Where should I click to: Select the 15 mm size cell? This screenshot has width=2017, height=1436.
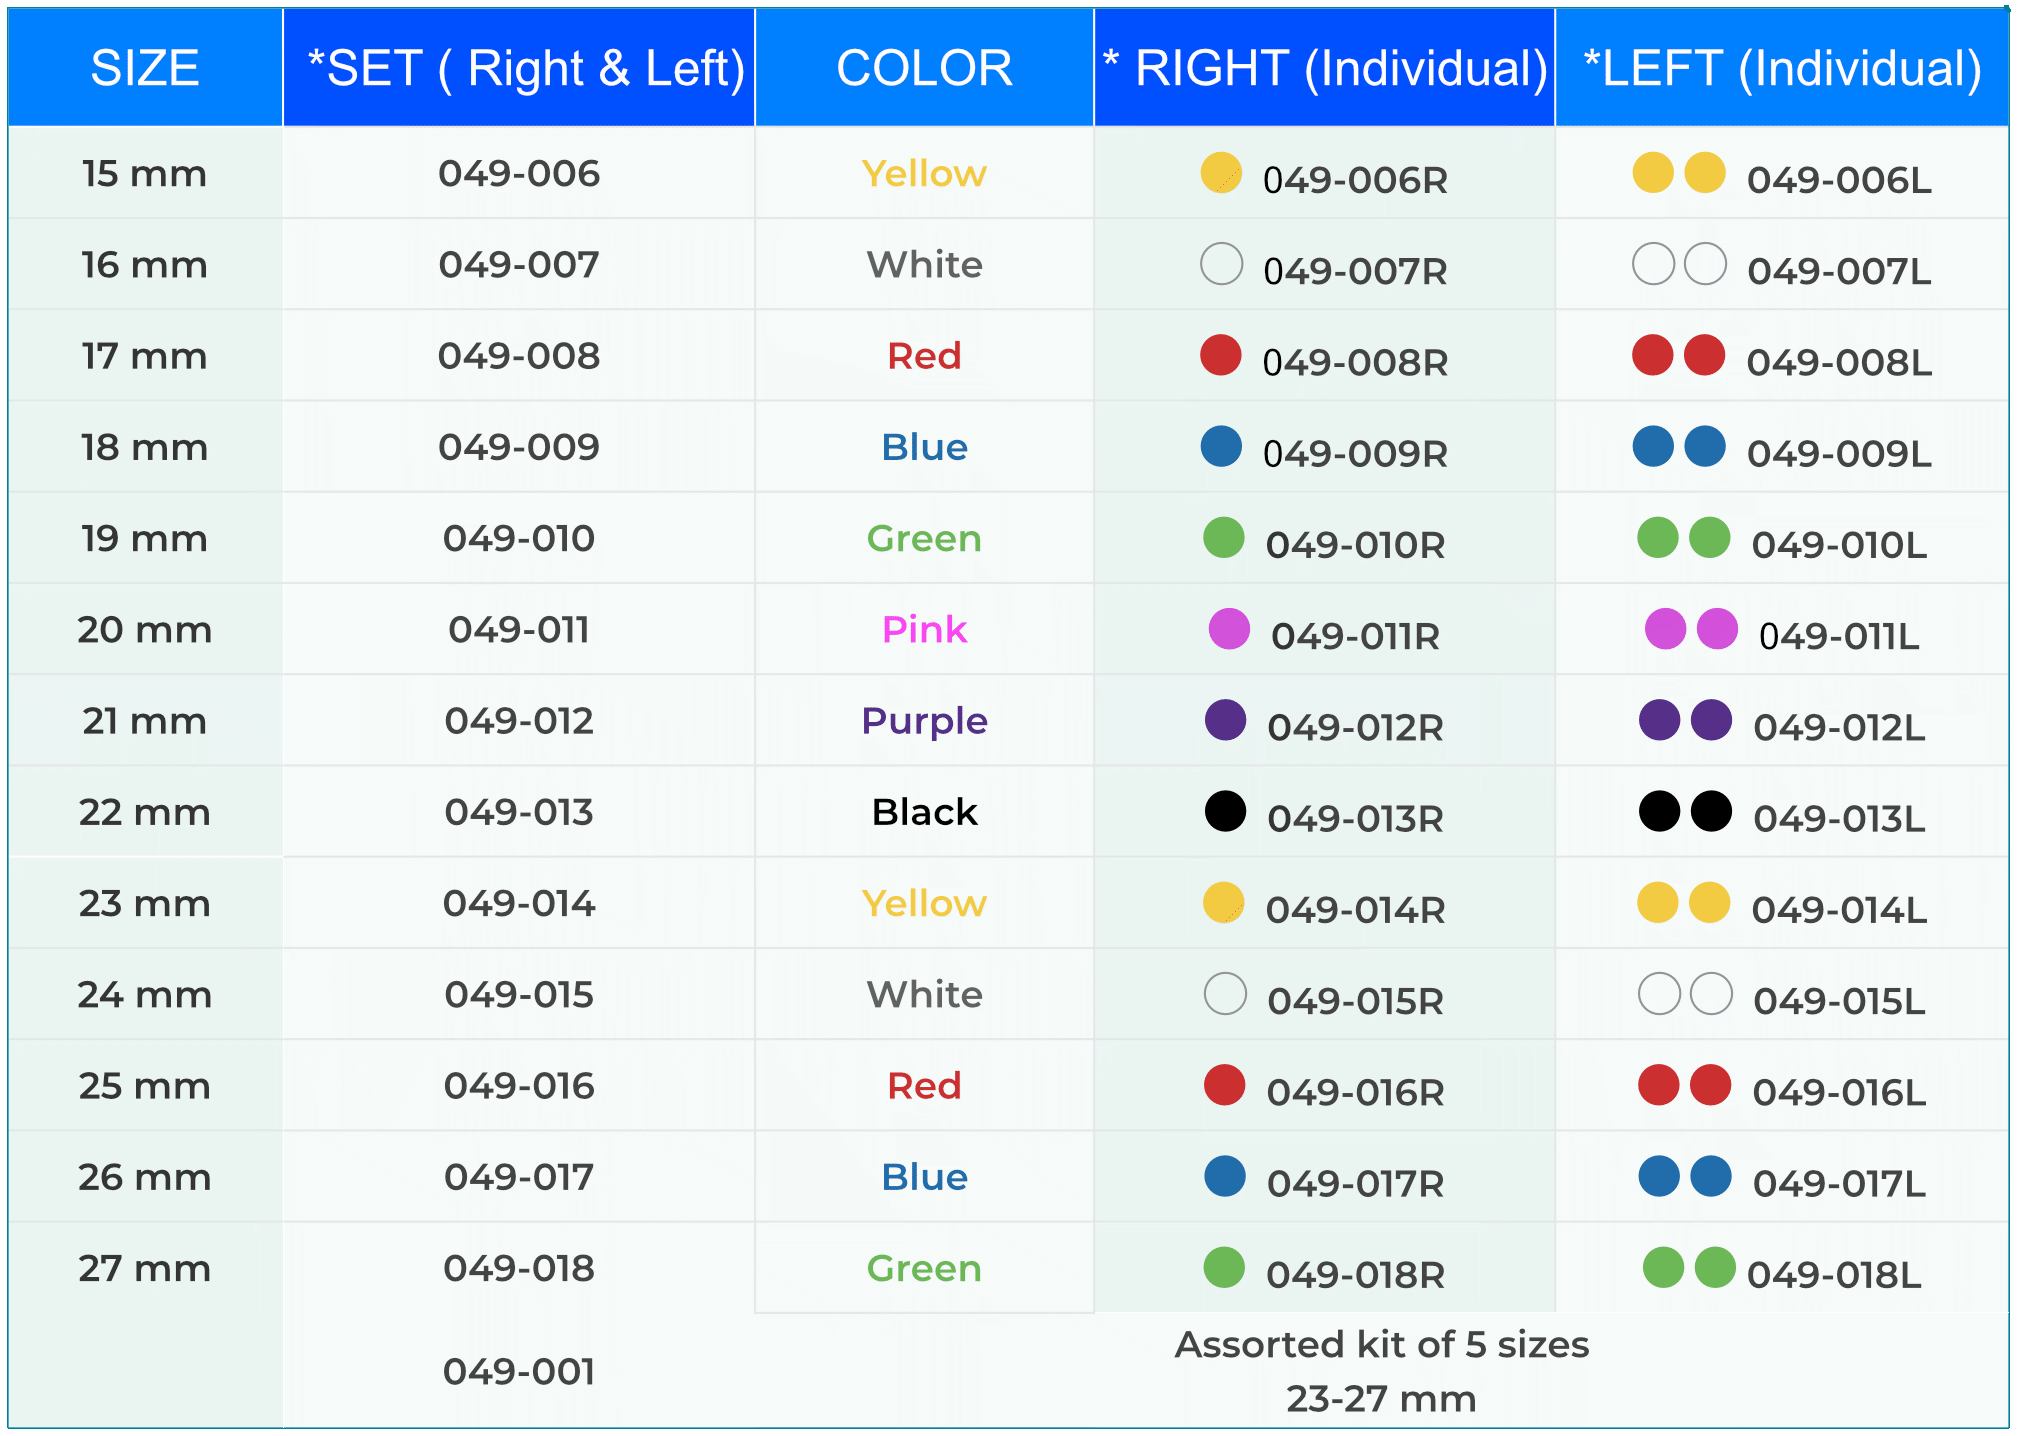(145, 174)
